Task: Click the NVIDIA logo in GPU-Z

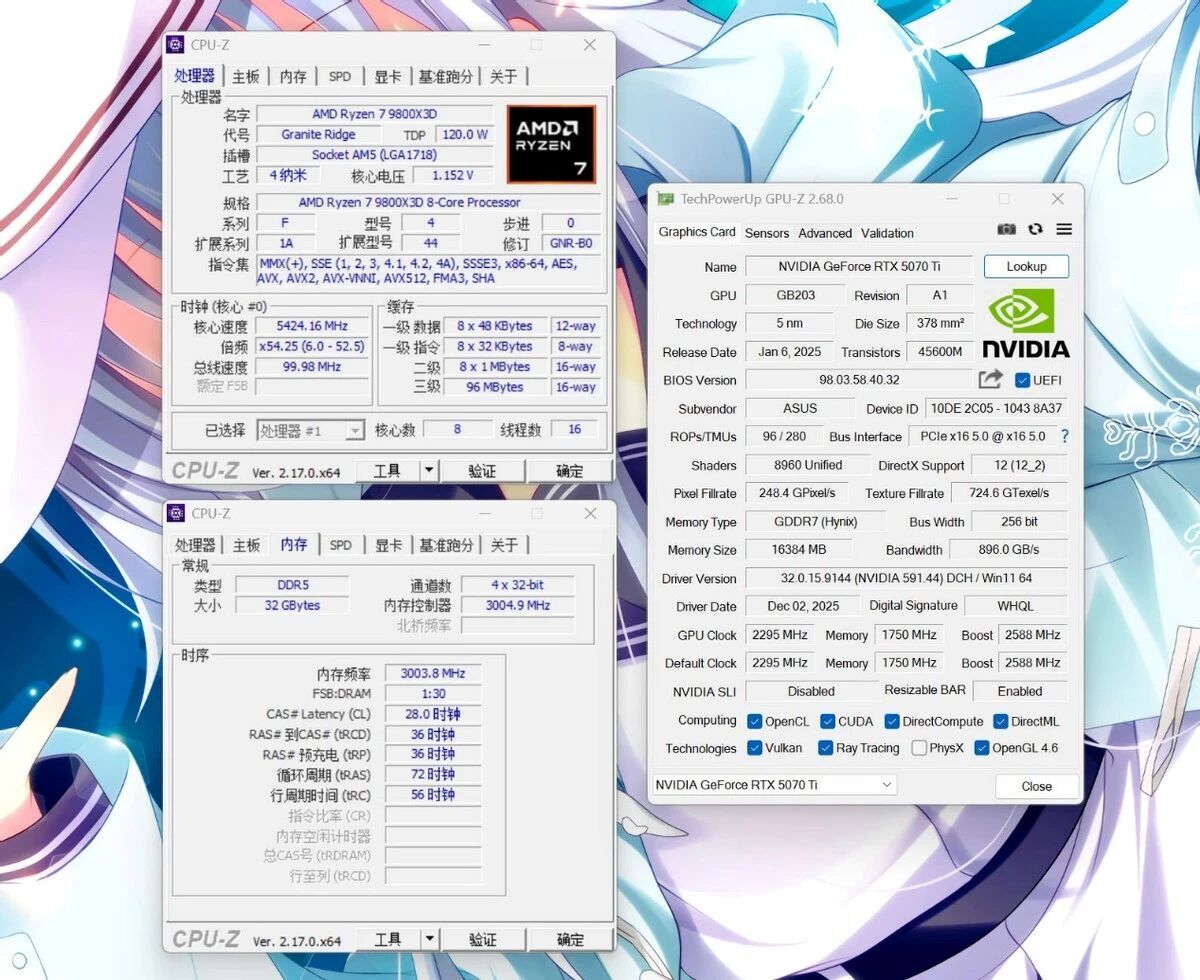Action: (1025, 324)
